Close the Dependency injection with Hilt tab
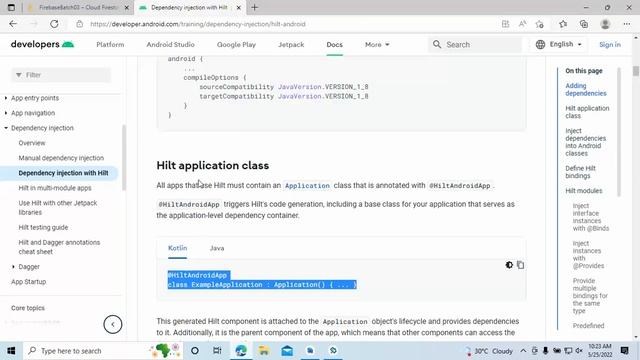The image size is (640, 360). coord(239,8)
